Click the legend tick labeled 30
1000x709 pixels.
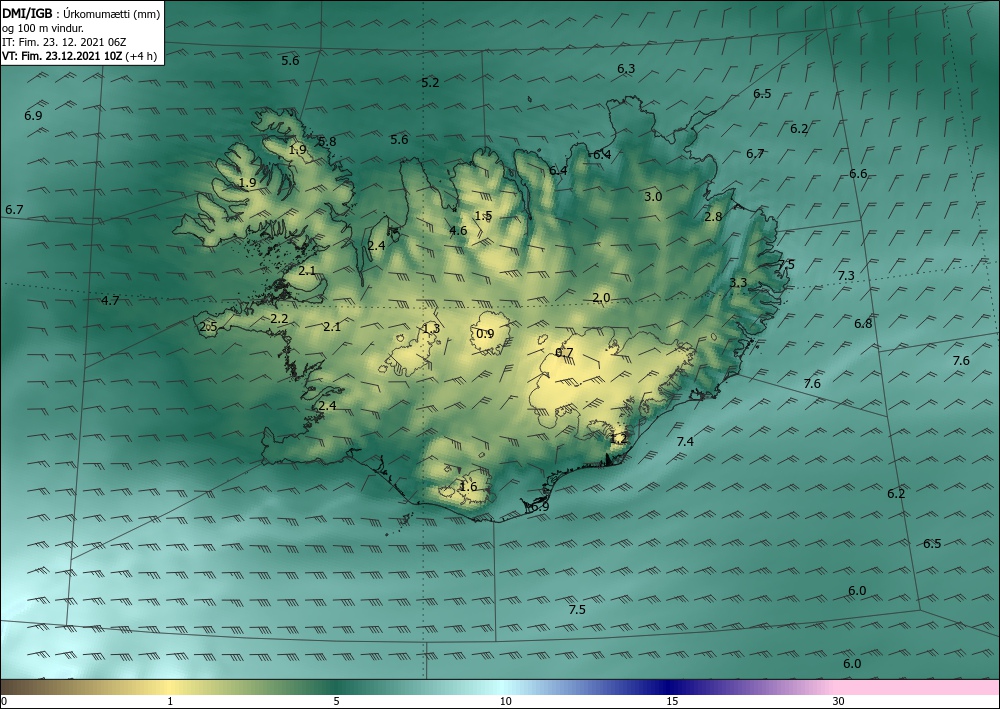pos(839,701)
